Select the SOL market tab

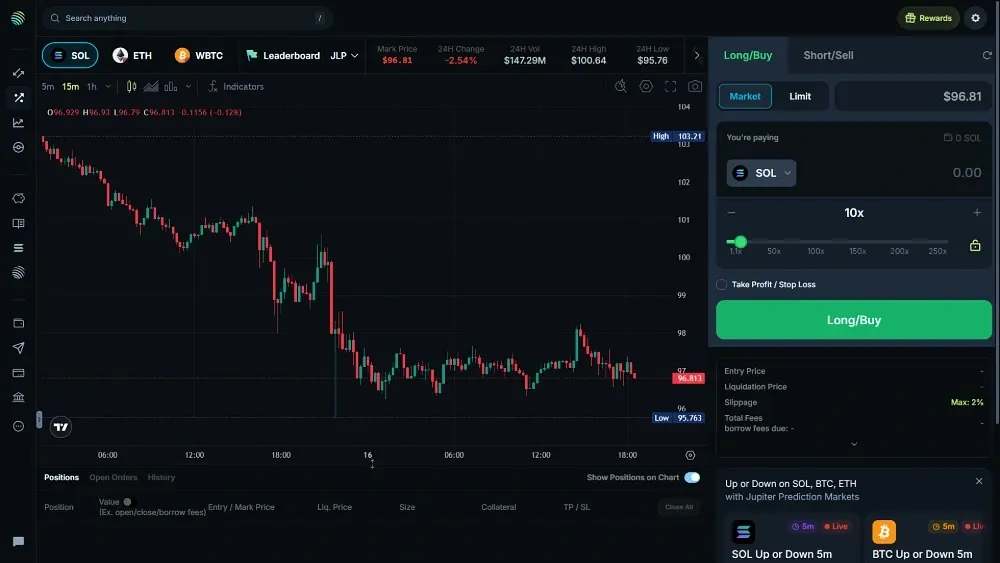pyautogui.click(x=70, y=55)
